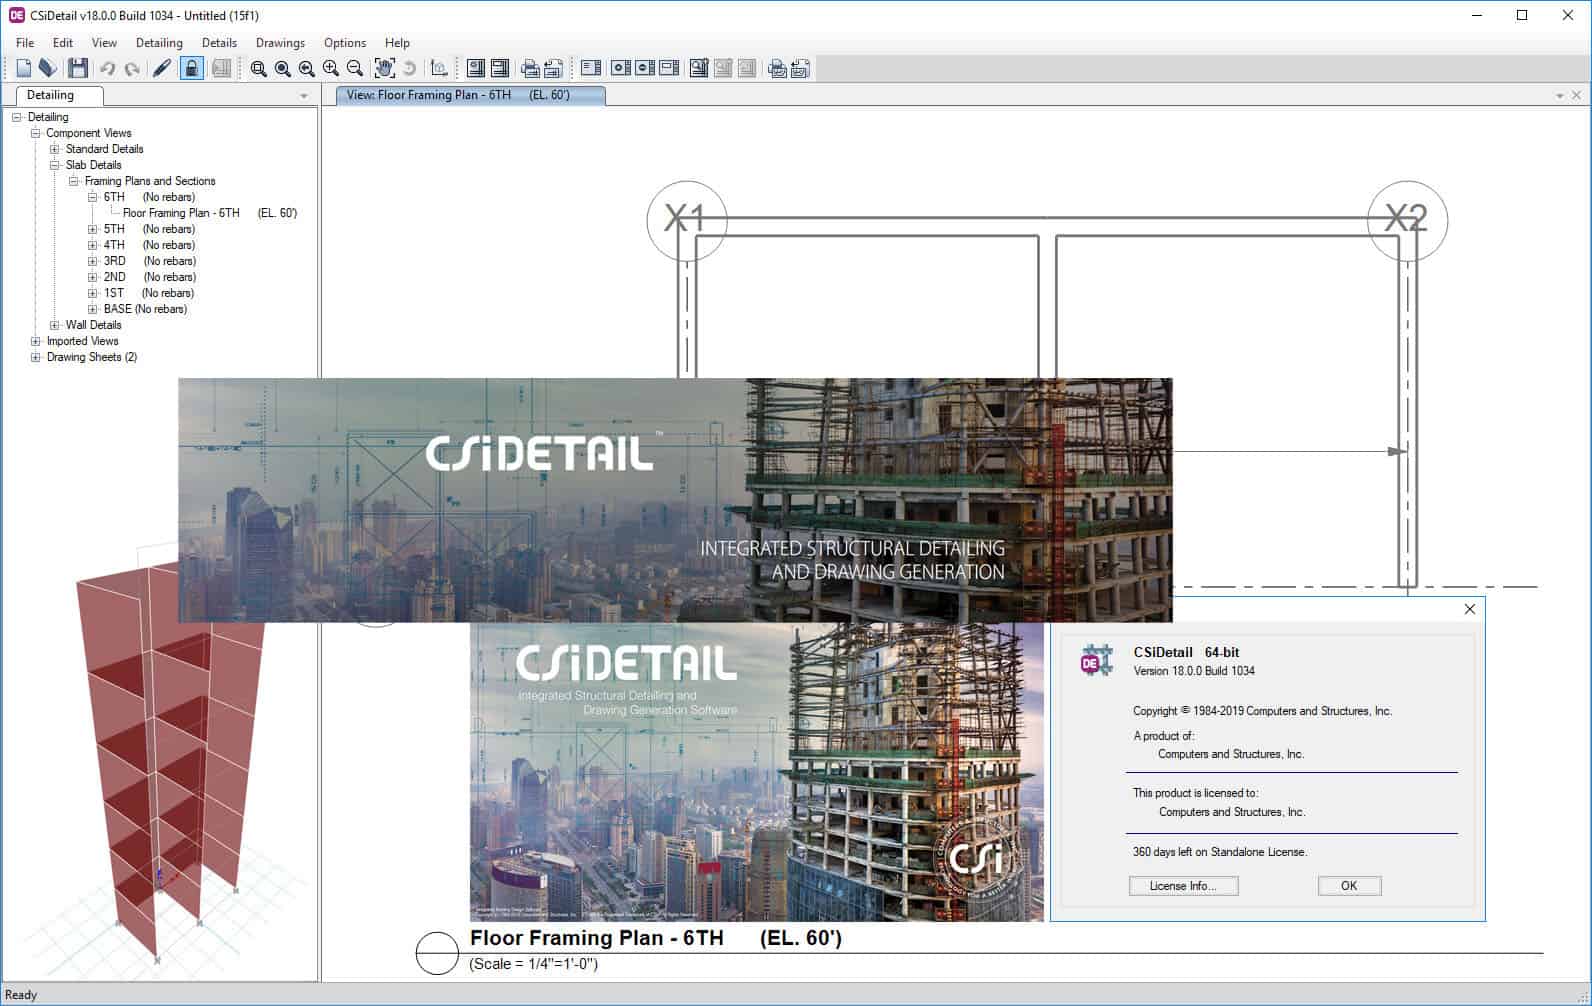Expand the 2ND story node
The width and height of the screenshot is (1592, 1006).
[x=92, y=277]
